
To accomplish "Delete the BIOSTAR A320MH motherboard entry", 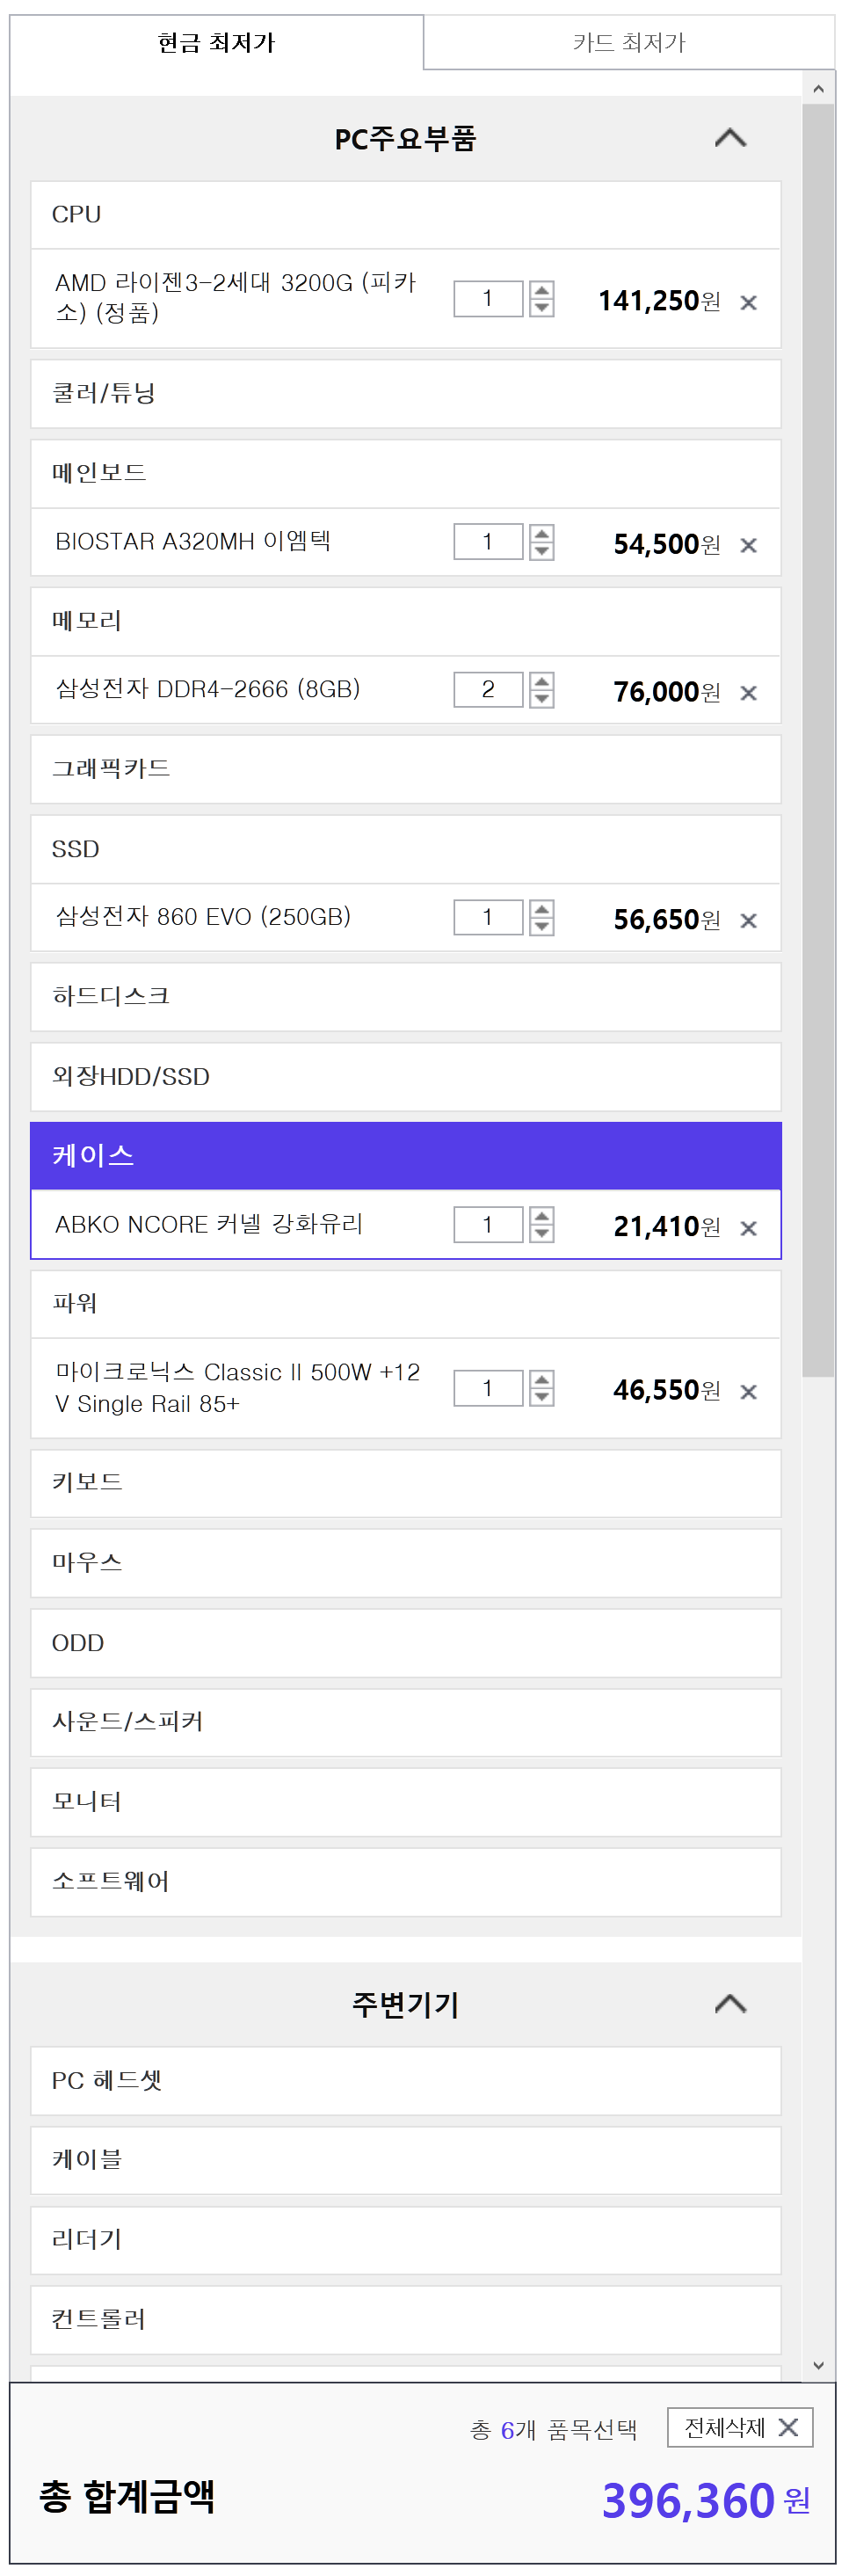I will (x=748, y=545).
